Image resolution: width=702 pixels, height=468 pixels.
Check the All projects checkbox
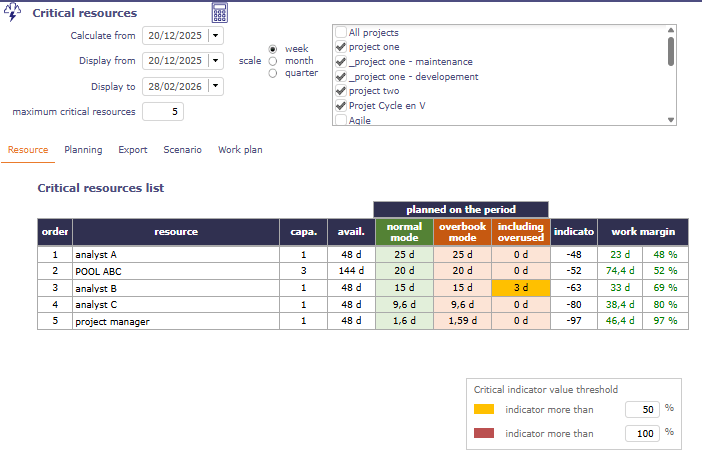tap(342, 33)
